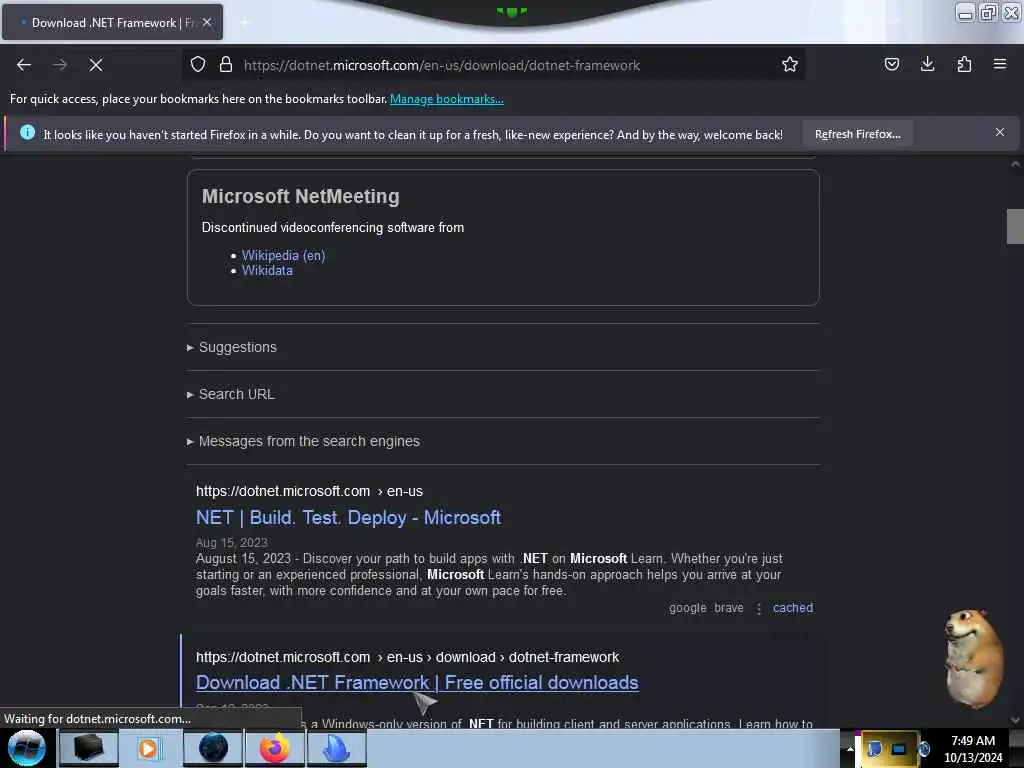
Task: Open the Wikidata link
Action: pyautogui.click(x=267, y=270)
